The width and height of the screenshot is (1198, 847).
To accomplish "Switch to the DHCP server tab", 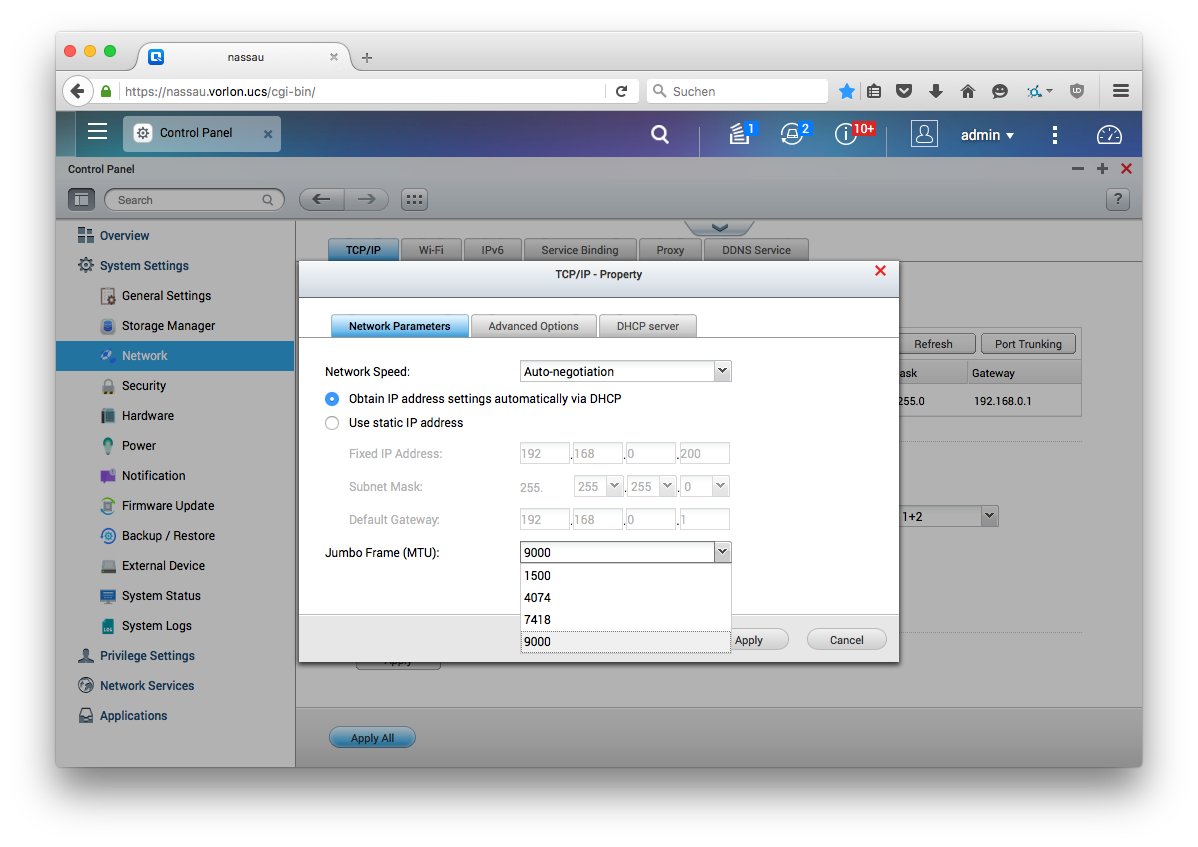I will coord(648,326).
